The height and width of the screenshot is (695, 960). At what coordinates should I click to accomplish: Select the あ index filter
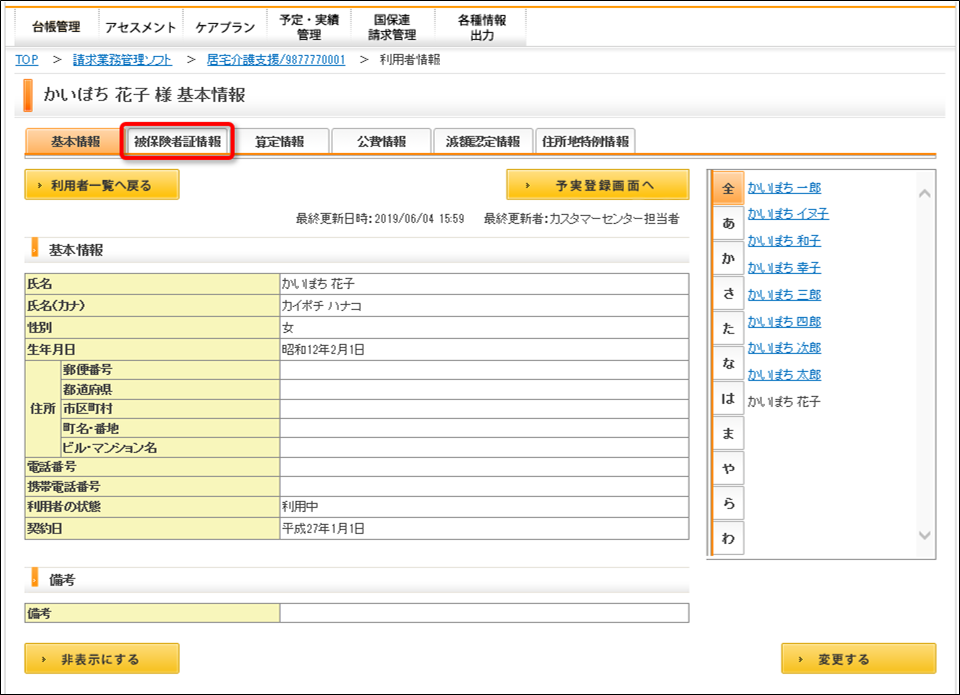click(728, 223)
